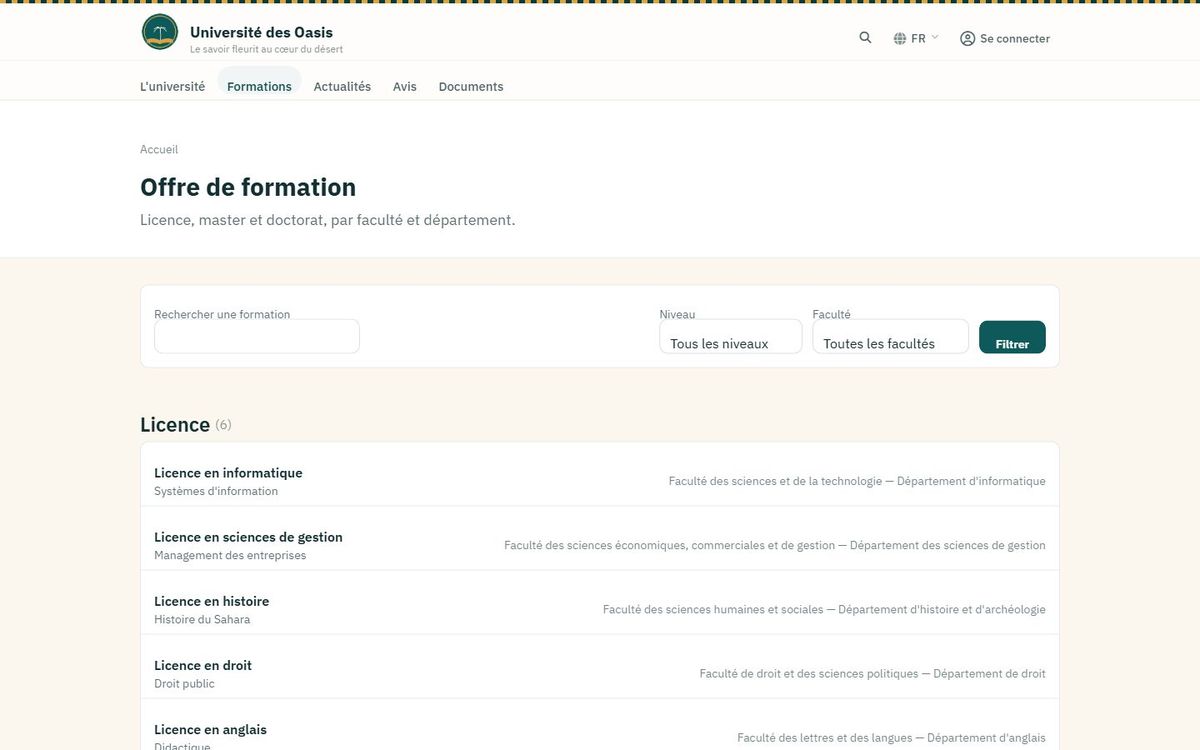This screenshot has height=750, width=1200.
Task: Click the Filtrer button
Action: 1012,337
